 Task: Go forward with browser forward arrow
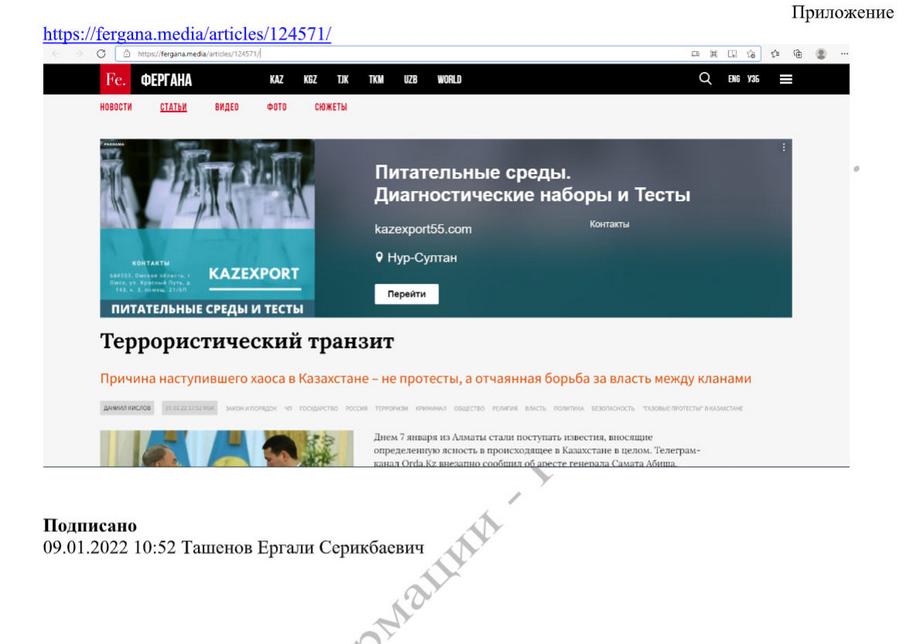[79, 53]
